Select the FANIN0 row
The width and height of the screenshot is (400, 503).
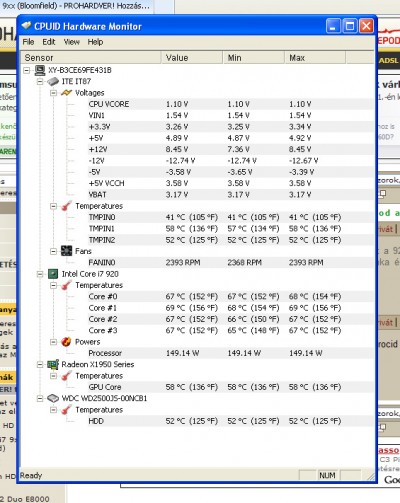coord(230,263)
